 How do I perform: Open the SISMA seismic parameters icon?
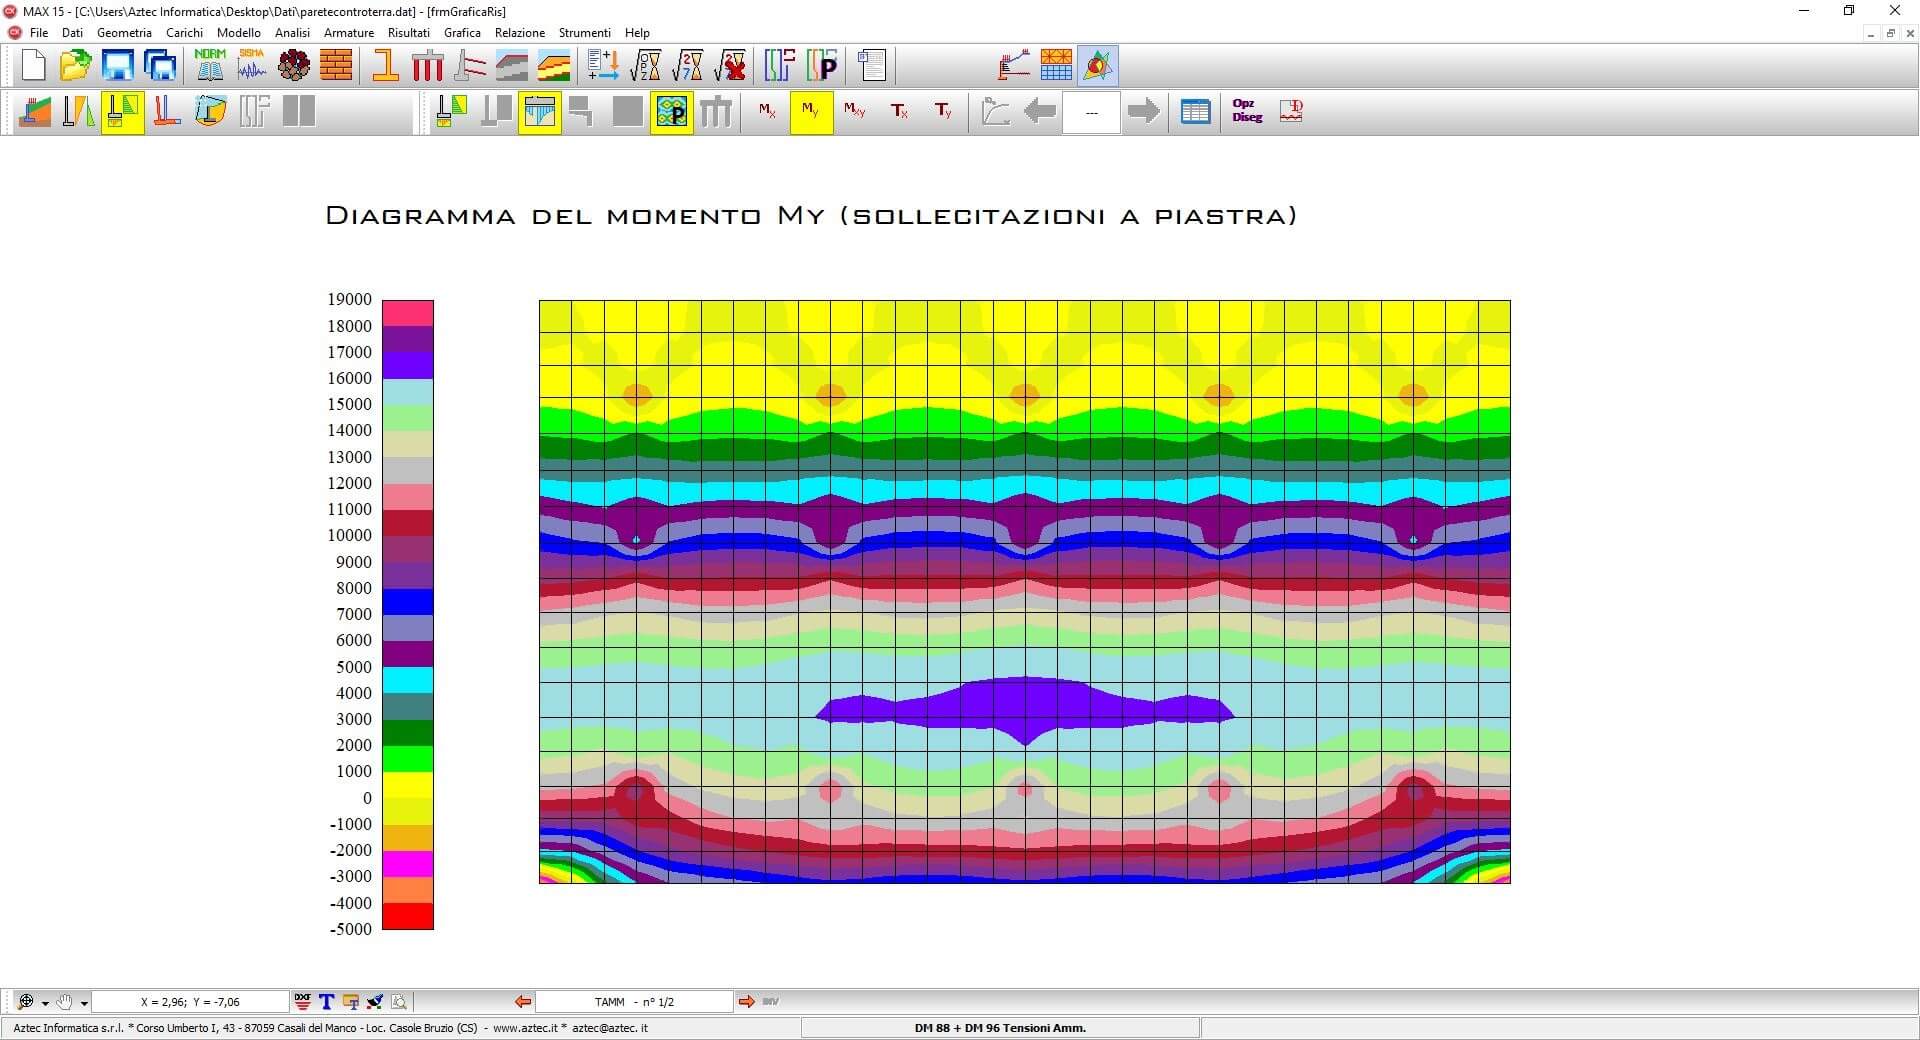(252, 66)
